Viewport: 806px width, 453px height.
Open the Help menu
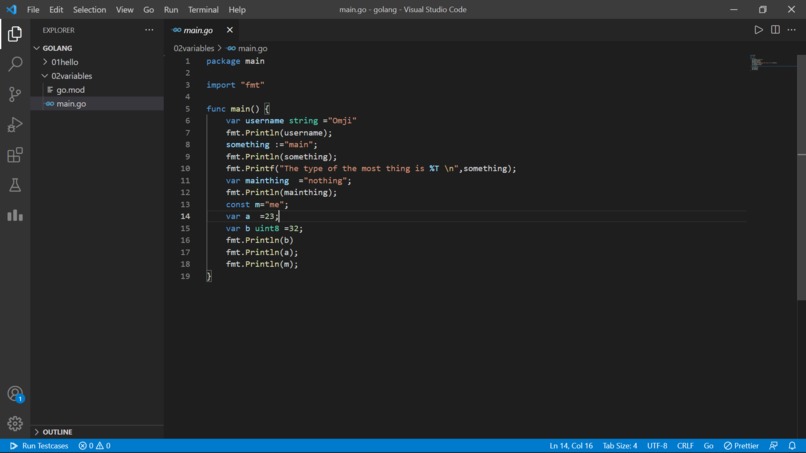click(237, 9)
